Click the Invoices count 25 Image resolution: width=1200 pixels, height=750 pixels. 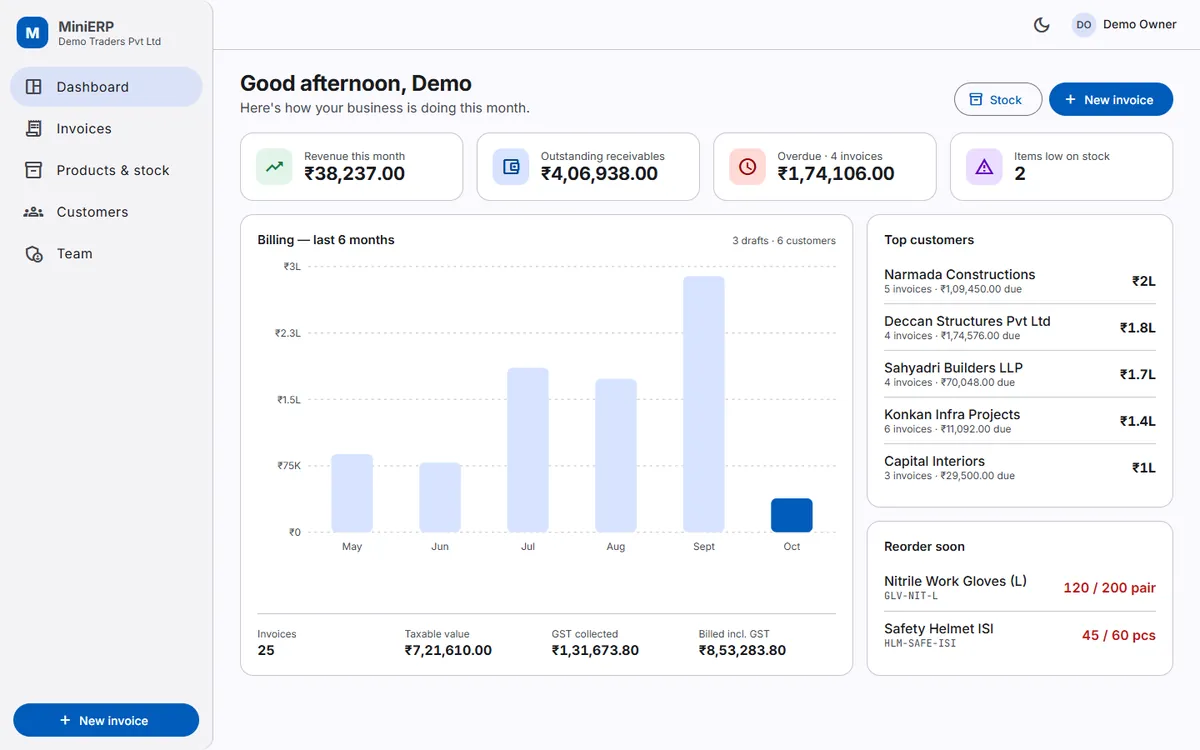pos(266,650)
